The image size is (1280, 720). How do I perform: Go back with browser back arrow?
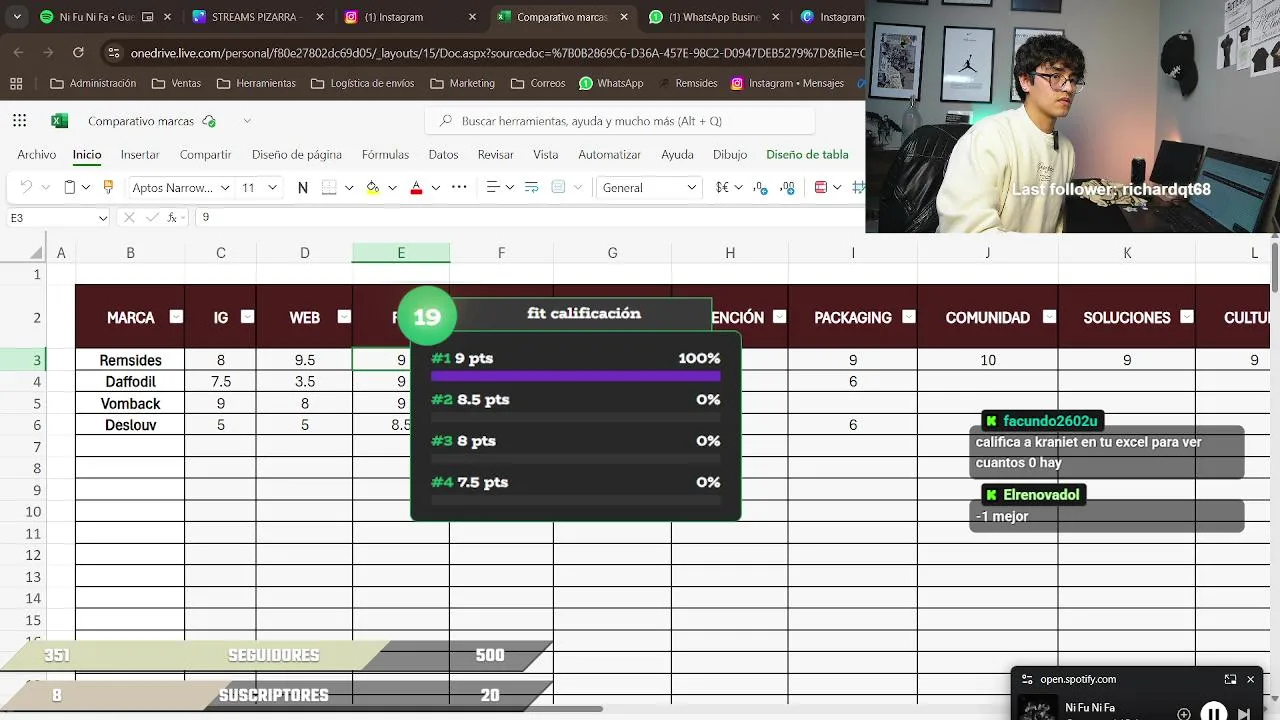[x=19, y=52]
